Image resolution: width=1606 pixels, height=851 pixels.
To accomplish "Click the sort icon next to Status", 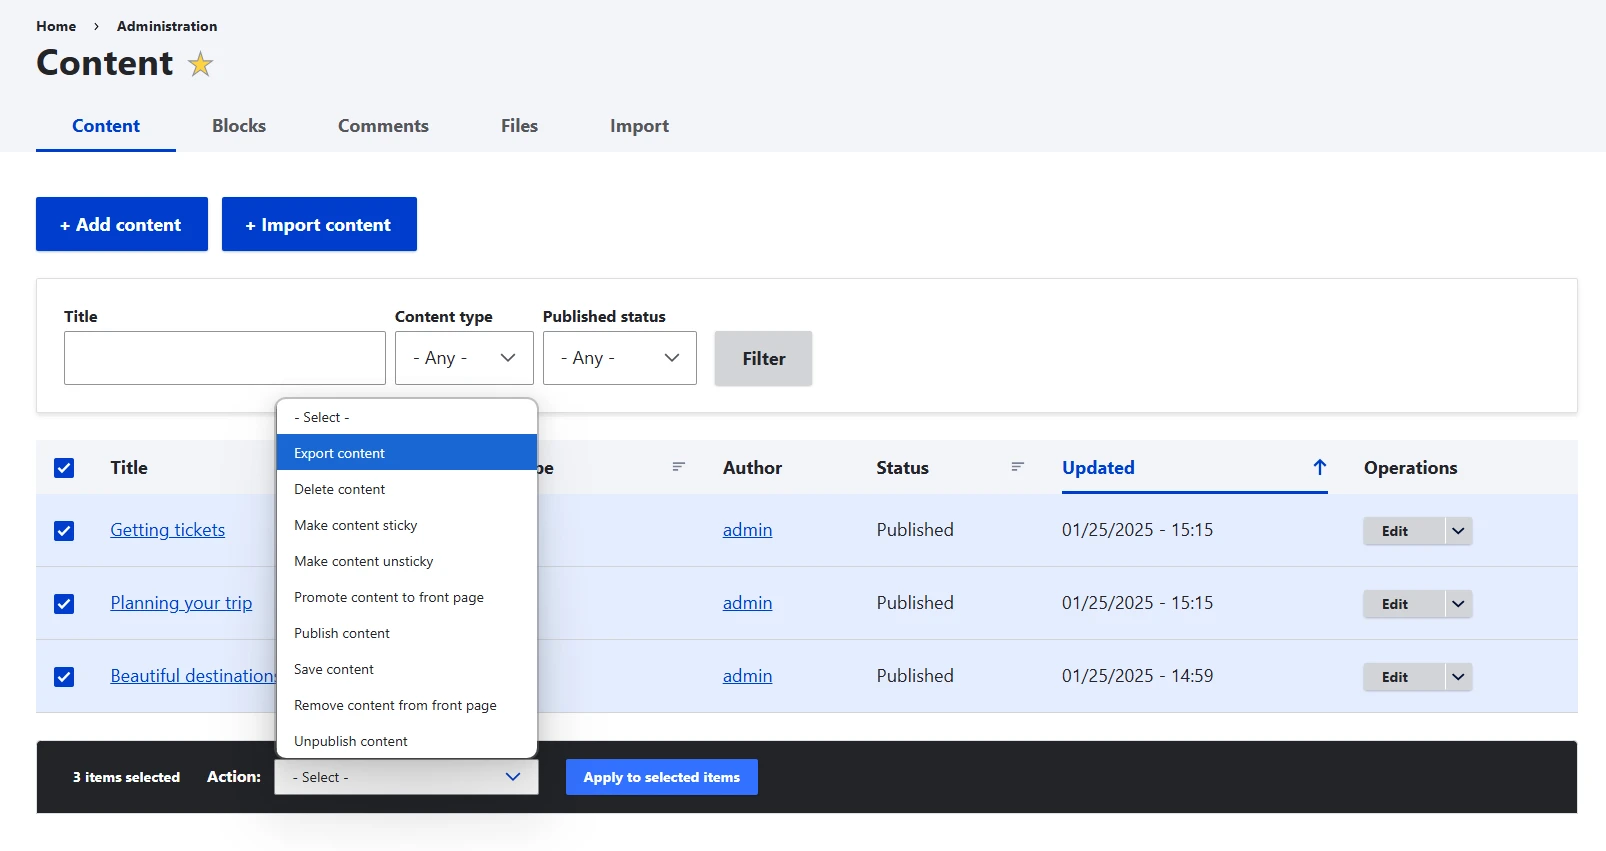I will coord(1017,467).
